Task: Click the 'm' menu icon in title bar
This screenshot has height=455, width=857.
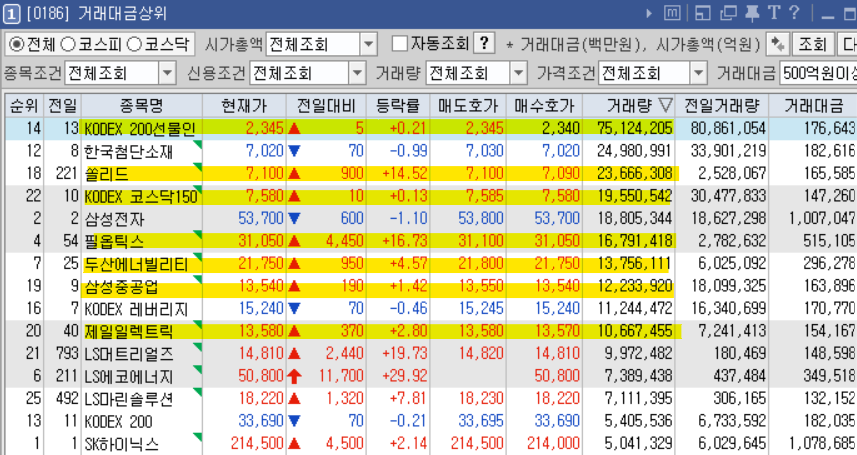Action: coord(672,13)
